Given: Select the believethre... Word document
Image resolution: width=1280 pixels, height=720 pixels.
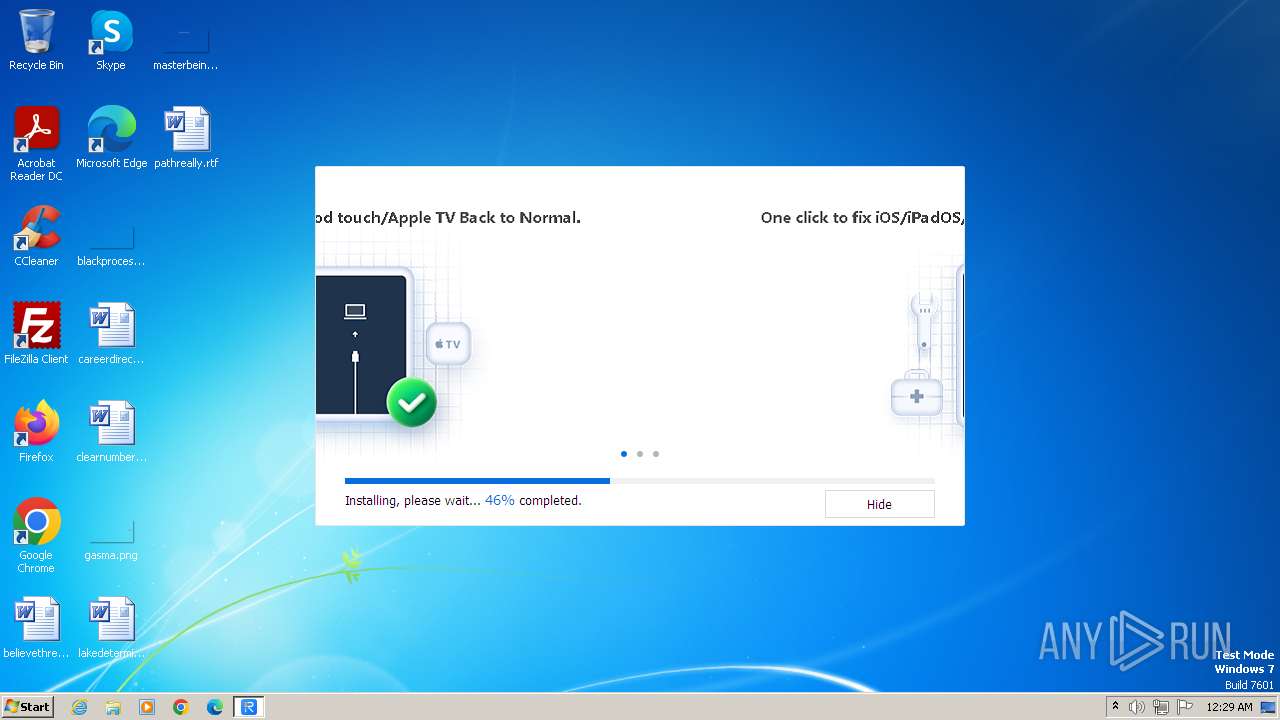Looking at the screenshot, I should [36, 628].
